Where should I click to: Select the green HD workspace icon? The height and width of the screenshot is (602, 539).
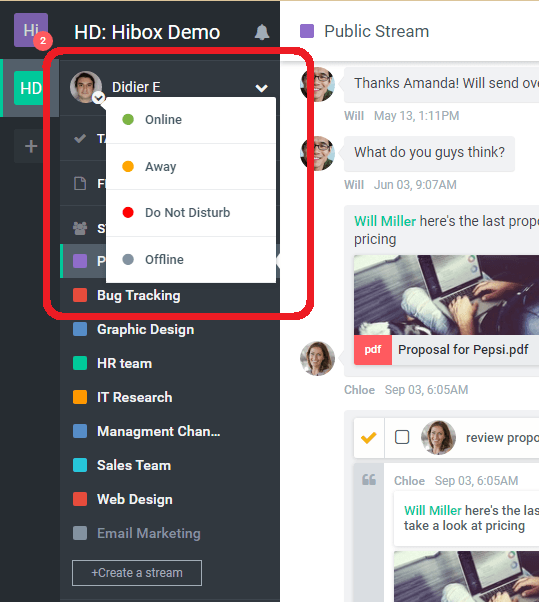[x=28, y=88]
